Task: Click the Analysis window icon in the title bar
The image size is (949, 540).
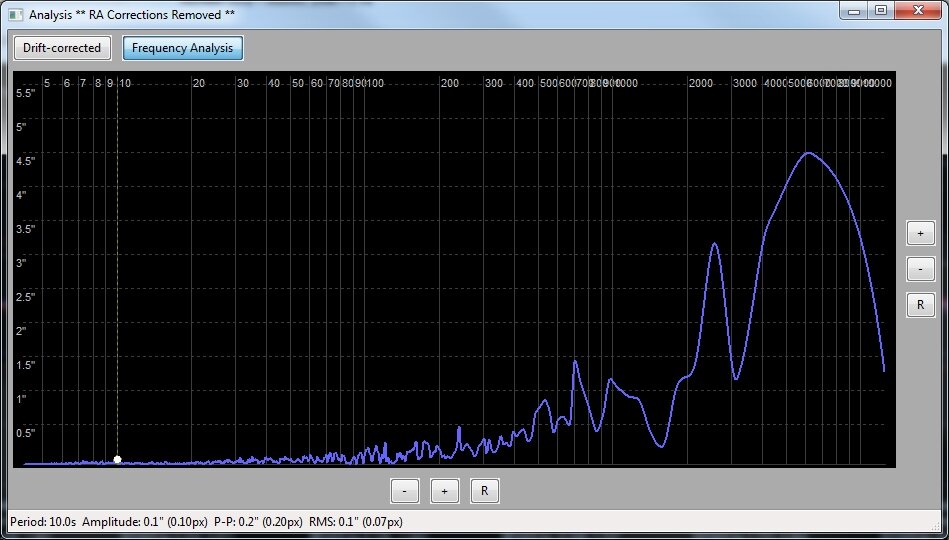Action: (16, 14)
